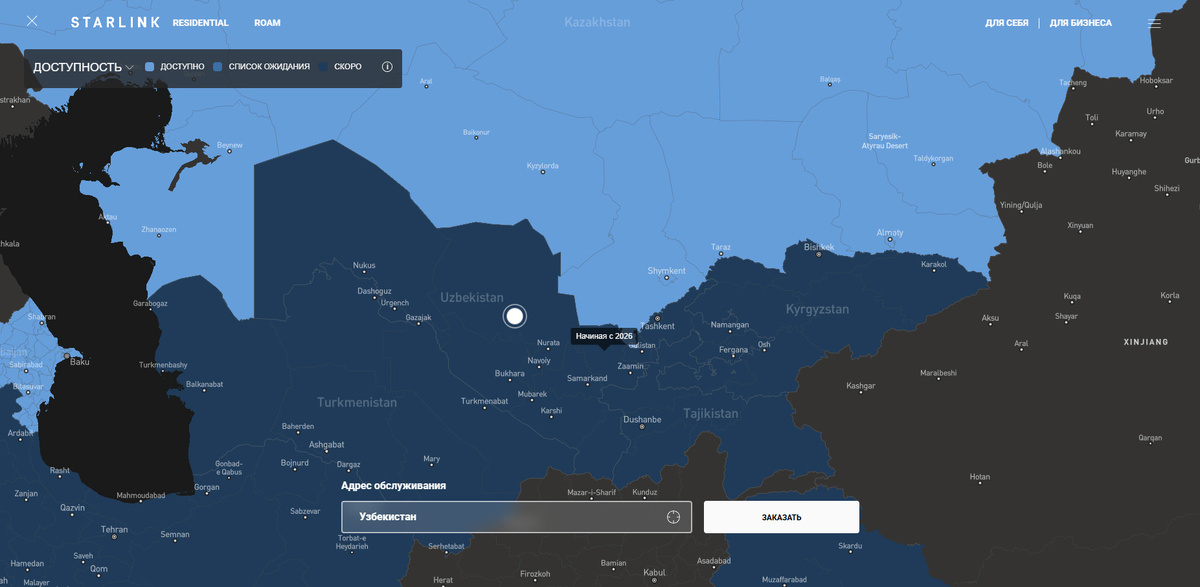Click the Начиная с 2026 tooltip
1200x587 pixels.
604,336
